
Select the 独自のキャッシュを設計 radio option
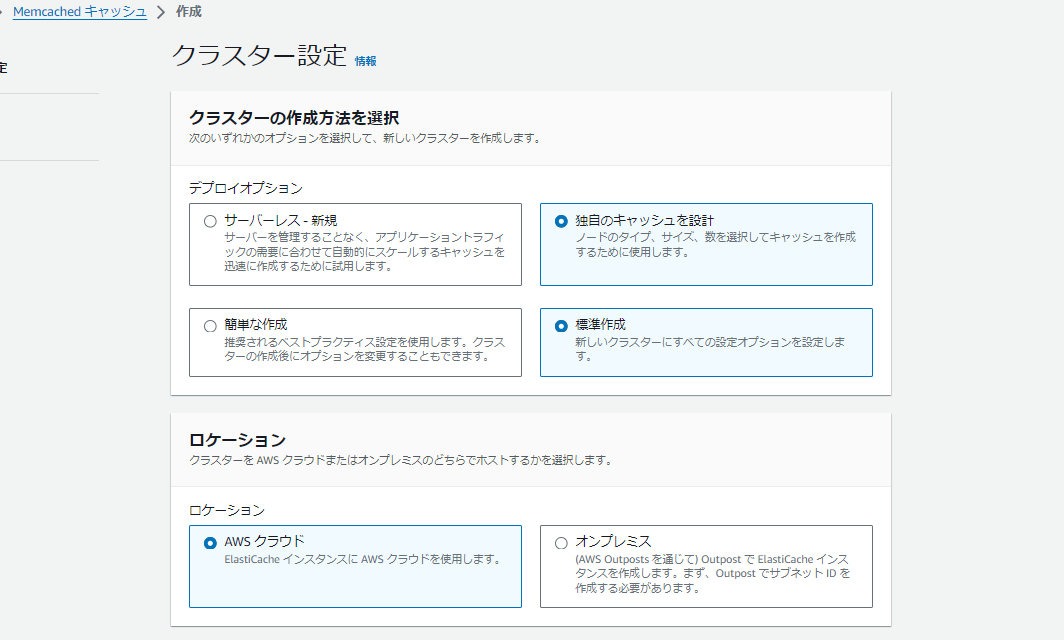pos(561,221)
